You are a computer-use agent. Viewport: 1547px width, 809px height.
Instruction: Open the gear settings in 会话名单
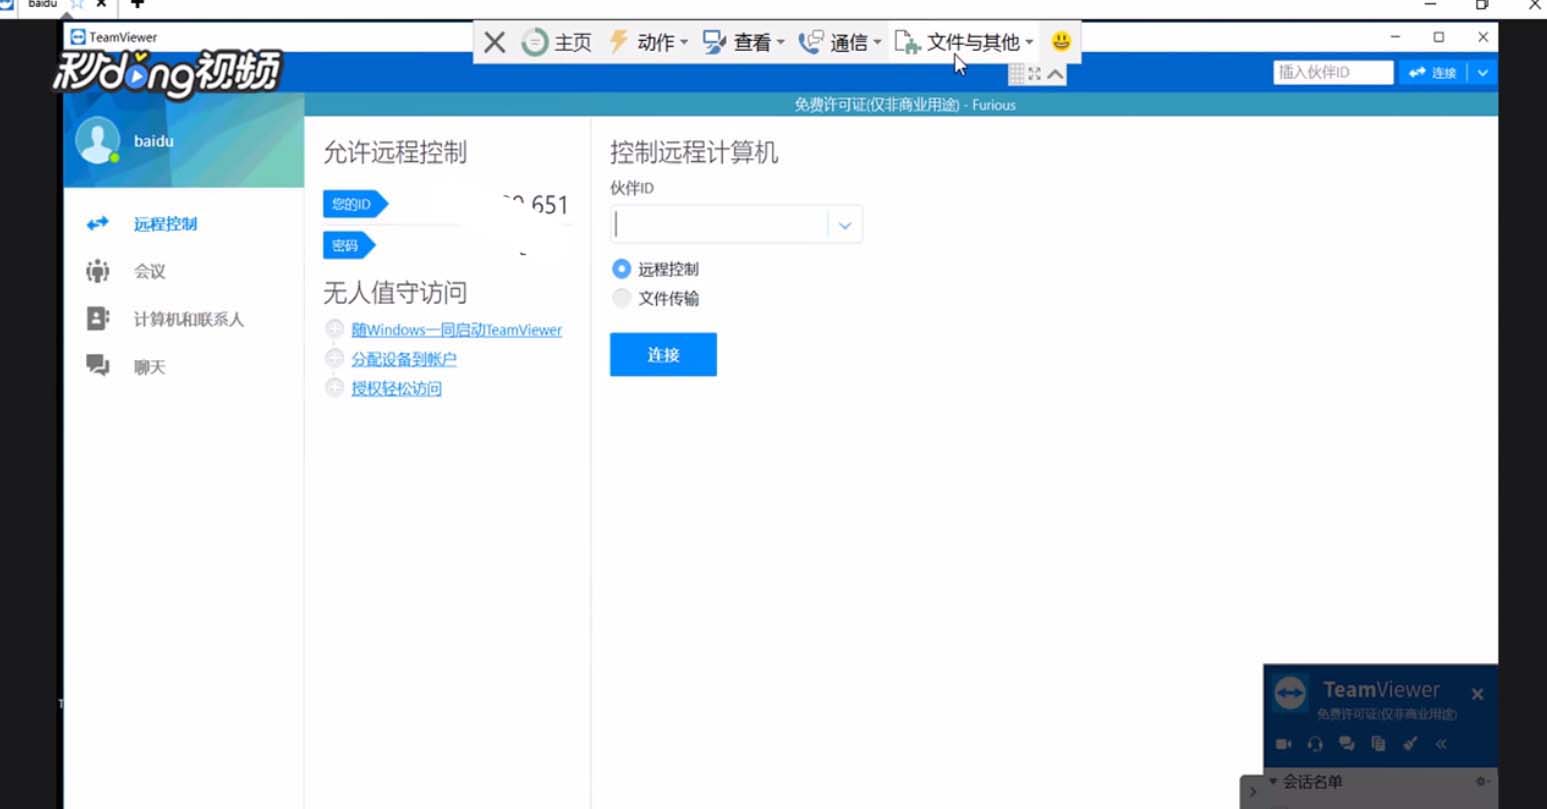tap(1482, 781)
